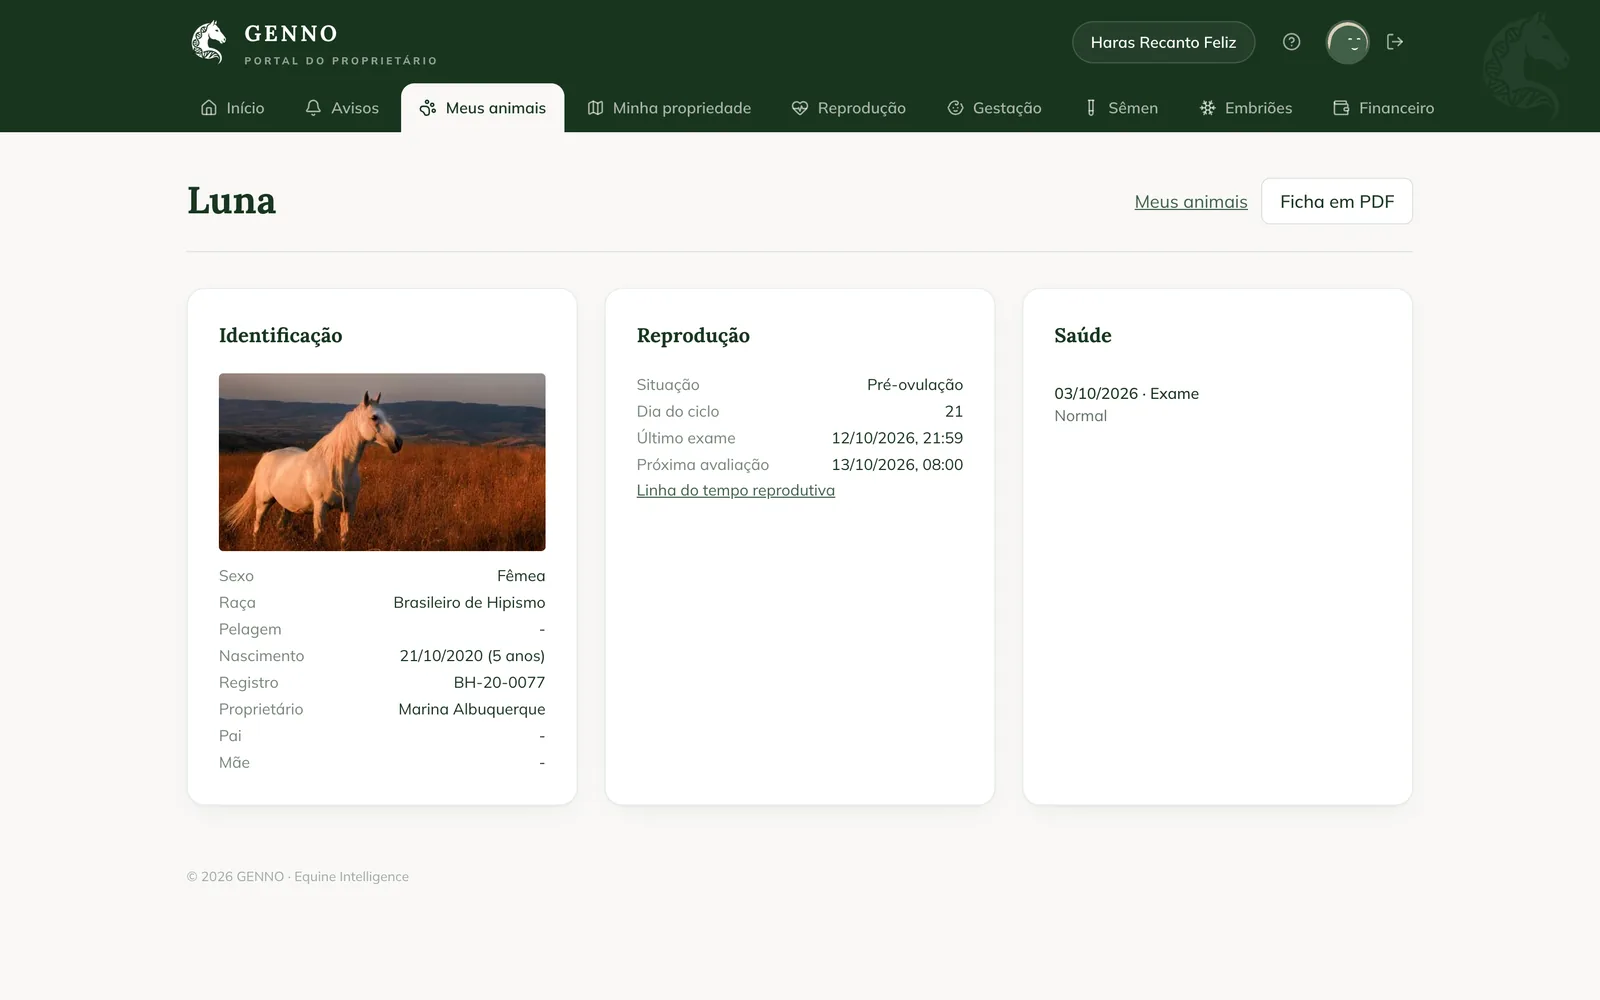This screenshot has height=1000, width=1600.
Task: Click the Reprodução card heading
Action: coord(693,336)
